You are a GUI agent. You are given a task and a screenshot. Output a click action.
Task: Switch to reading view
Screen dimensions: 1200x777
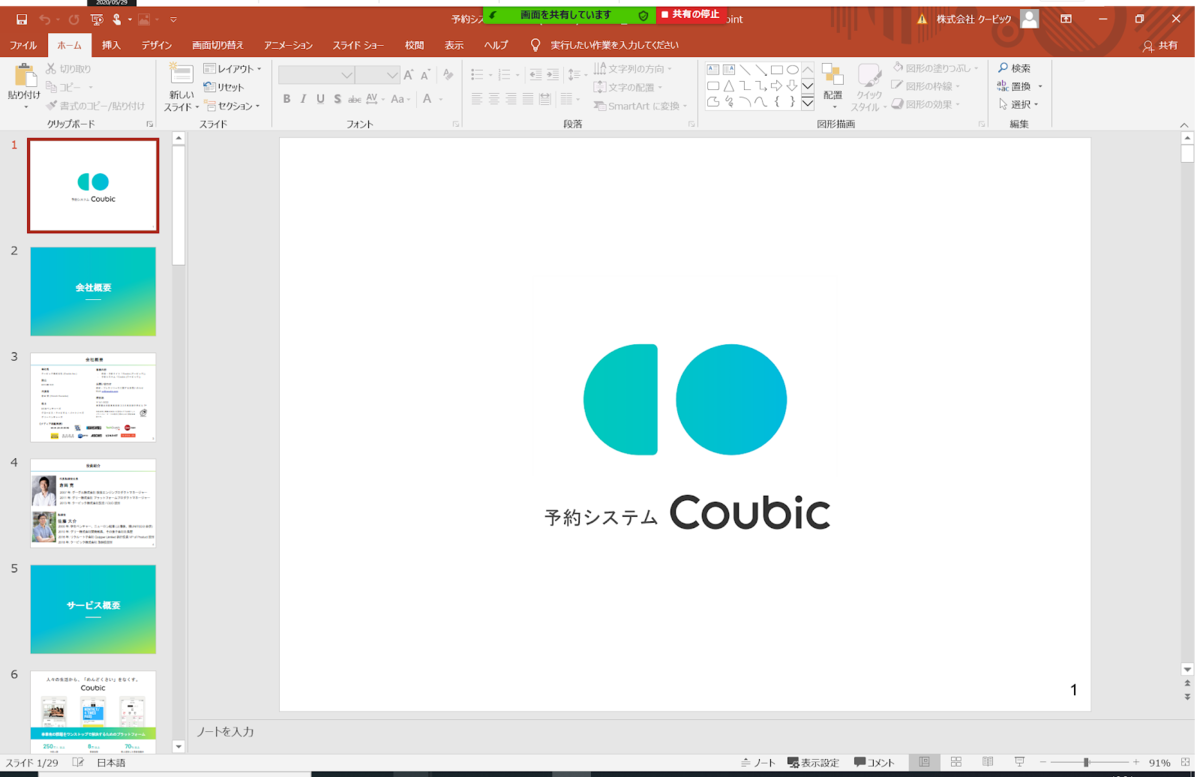point(988,762)
